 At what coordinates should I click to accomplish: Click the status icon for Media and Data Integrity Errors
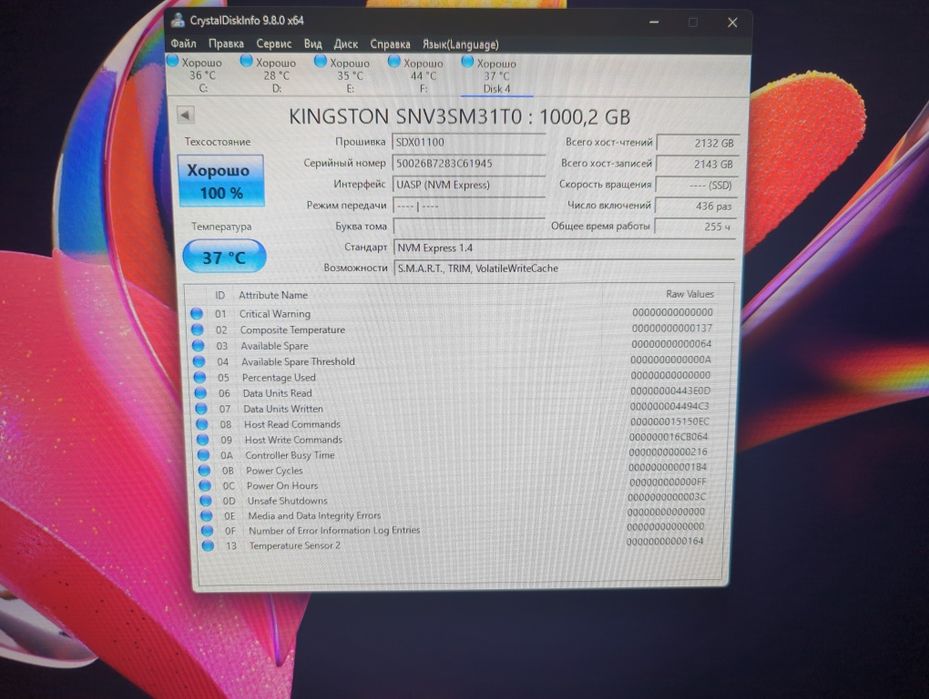(206, 515)
